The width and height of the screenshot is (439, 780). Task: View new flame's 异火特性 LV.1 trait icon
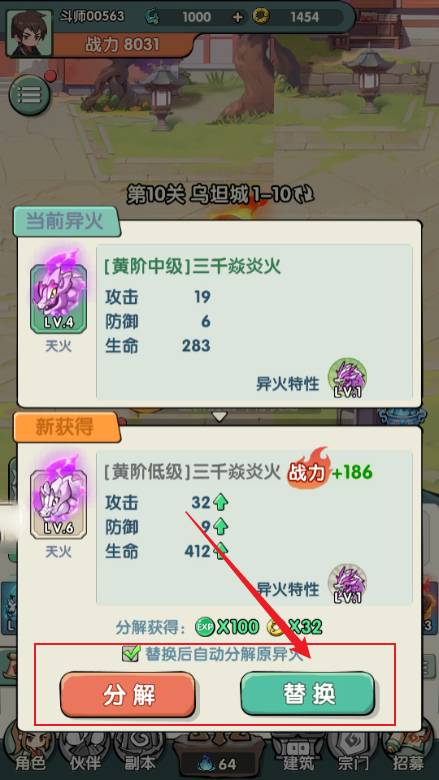pyautogui.click(x=347, y=584)
